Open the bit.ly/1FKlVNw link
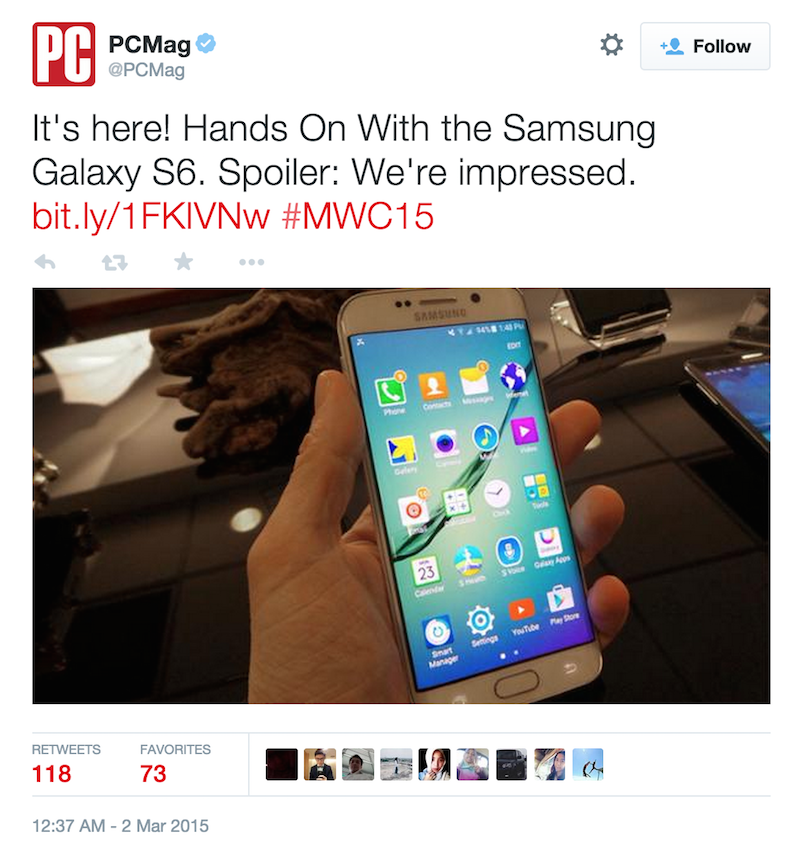 (x=151, y=216)
